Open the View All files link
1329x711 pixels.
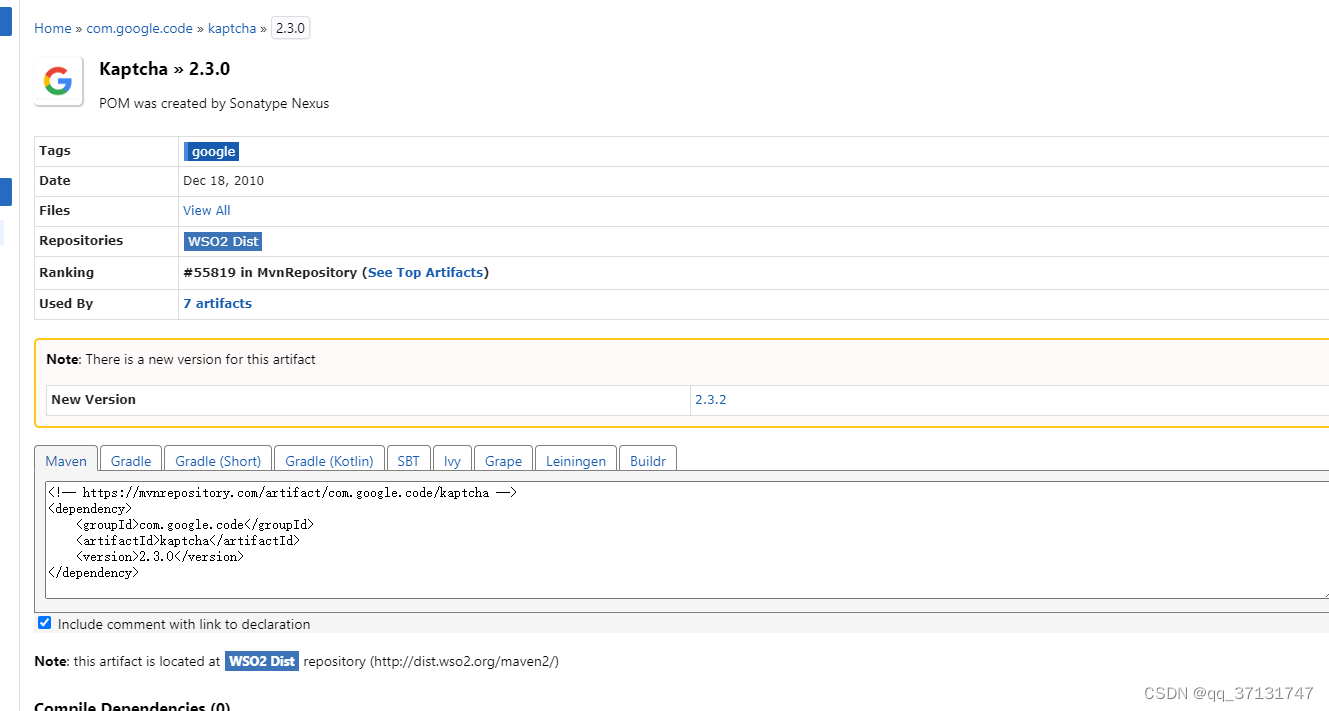click(x=207, y=210)
